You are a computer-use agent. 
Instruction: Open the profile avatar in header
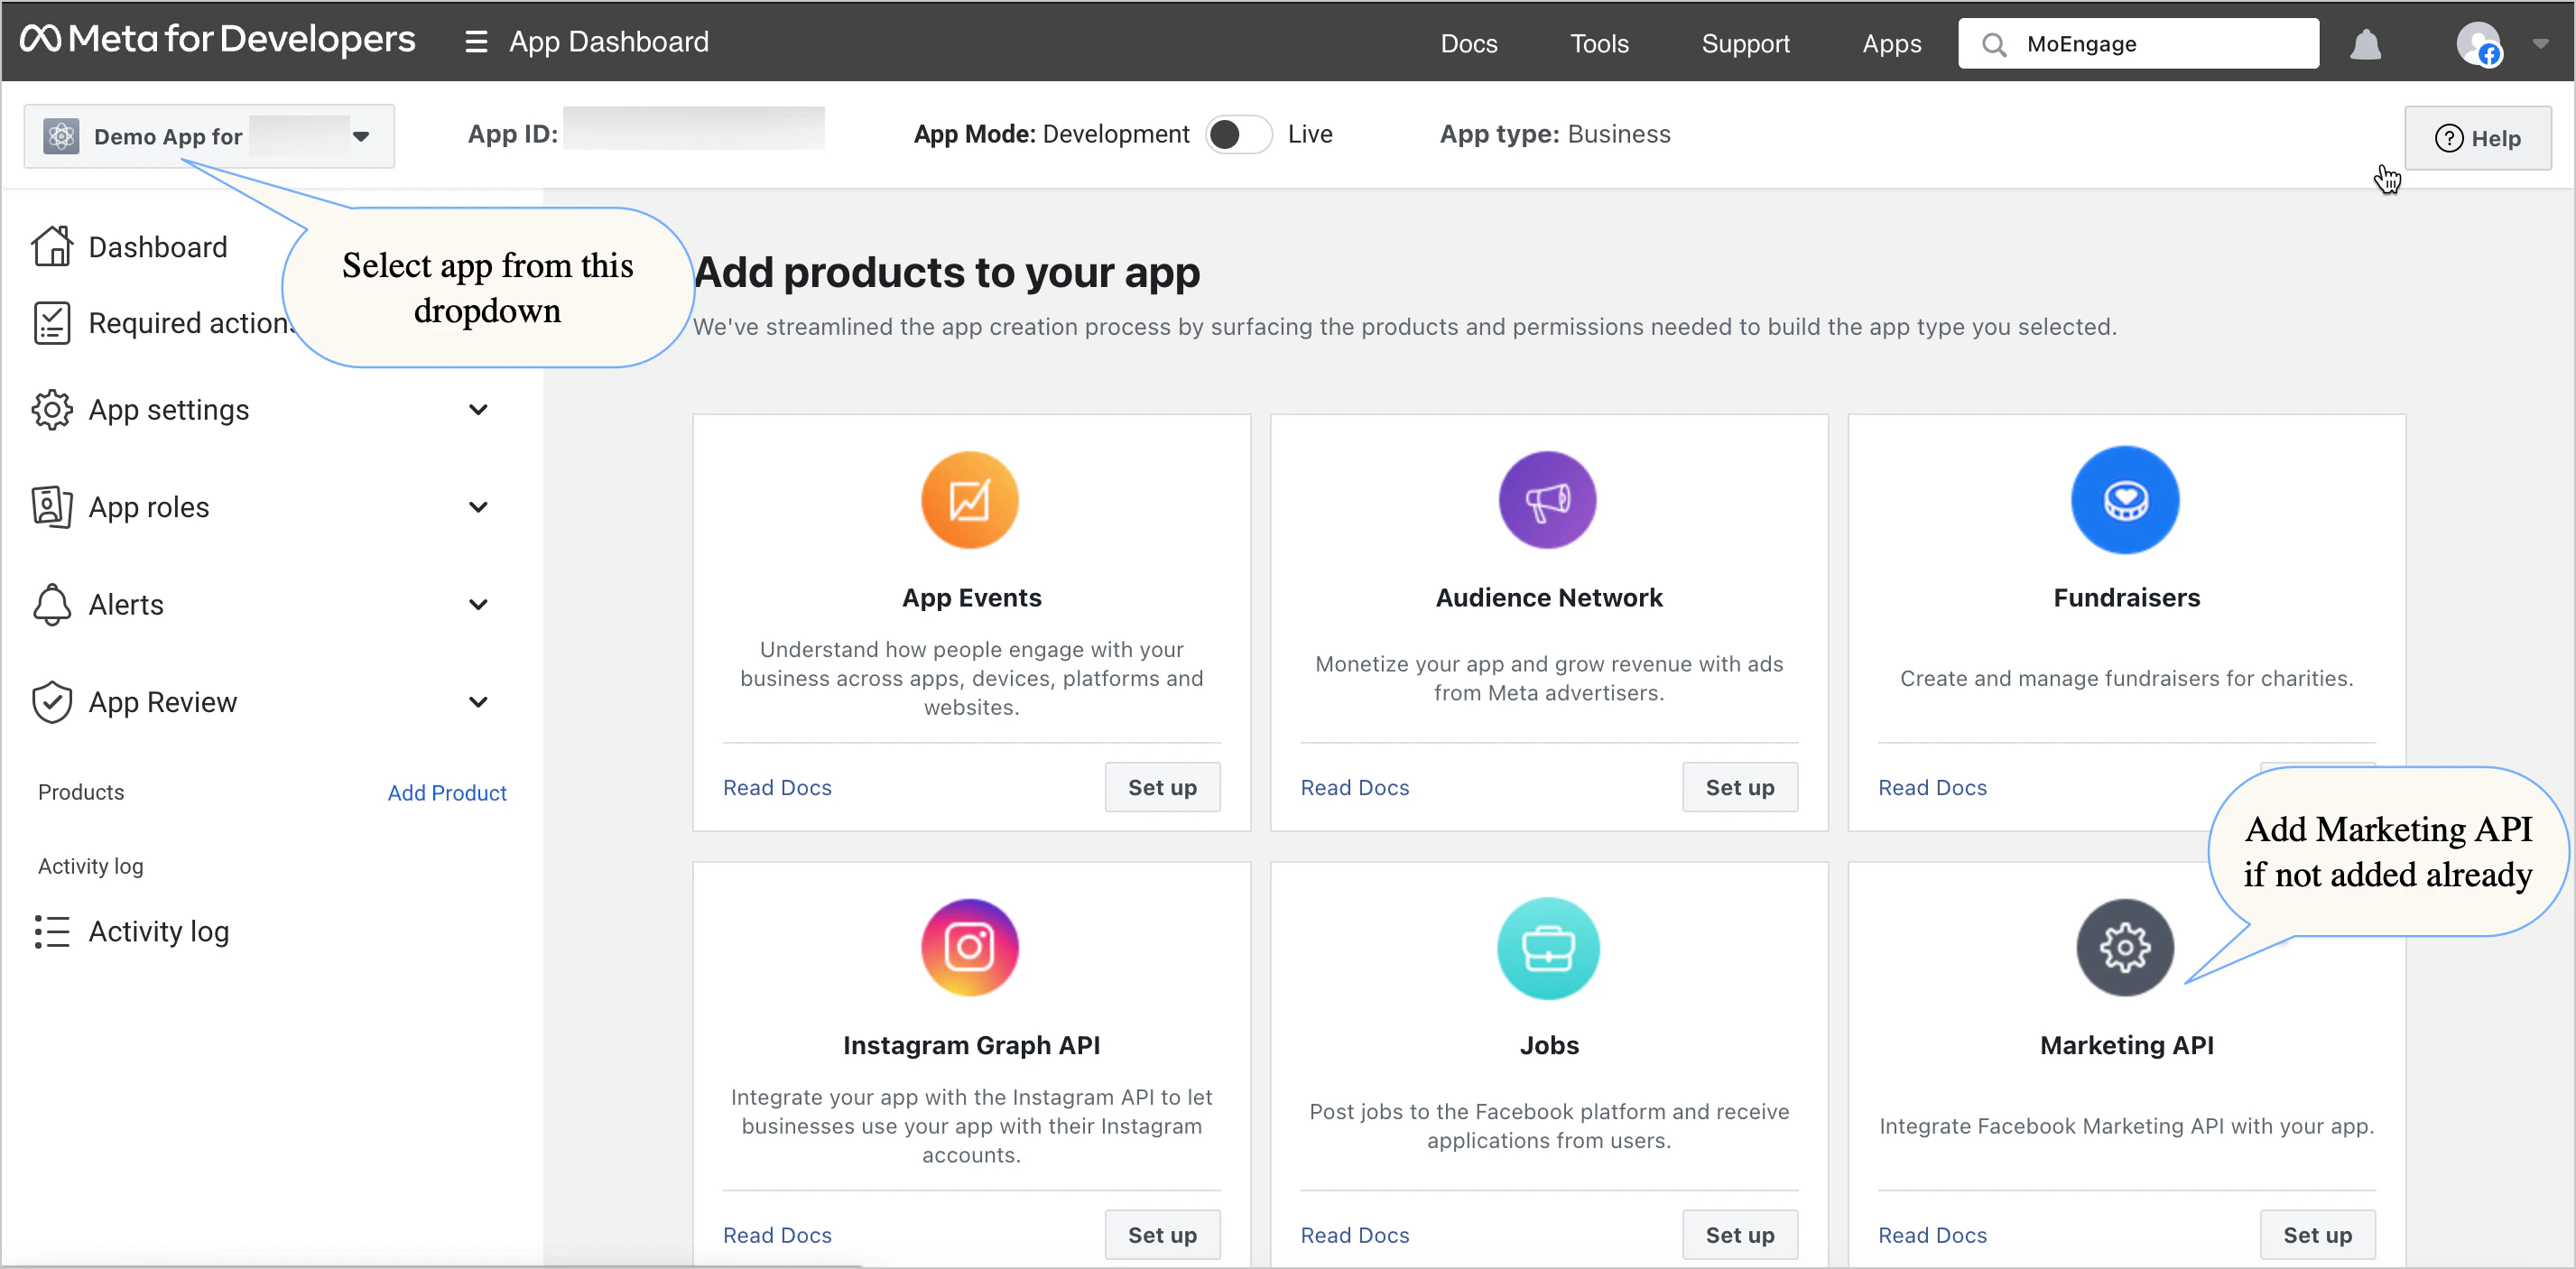(2478, 44)
